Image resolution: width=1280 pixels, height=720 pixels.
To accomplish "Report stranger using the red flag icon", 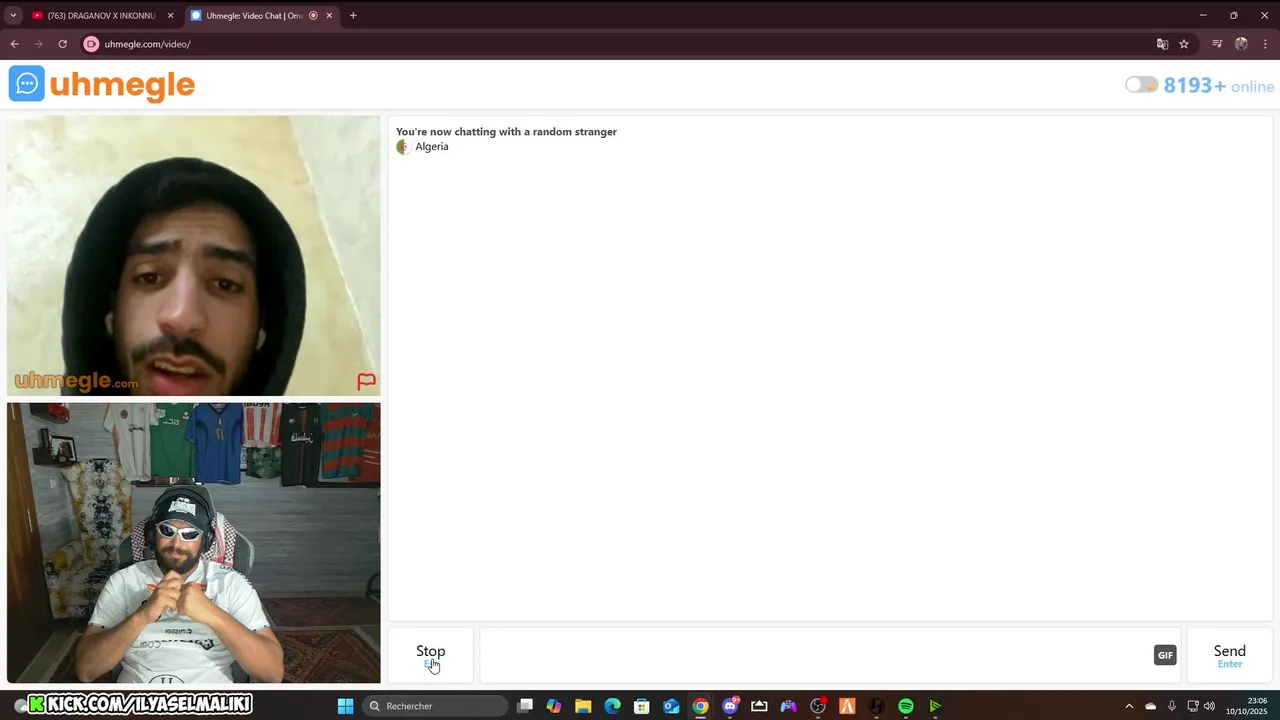I will pyautogui.click(x=366, y=381).
